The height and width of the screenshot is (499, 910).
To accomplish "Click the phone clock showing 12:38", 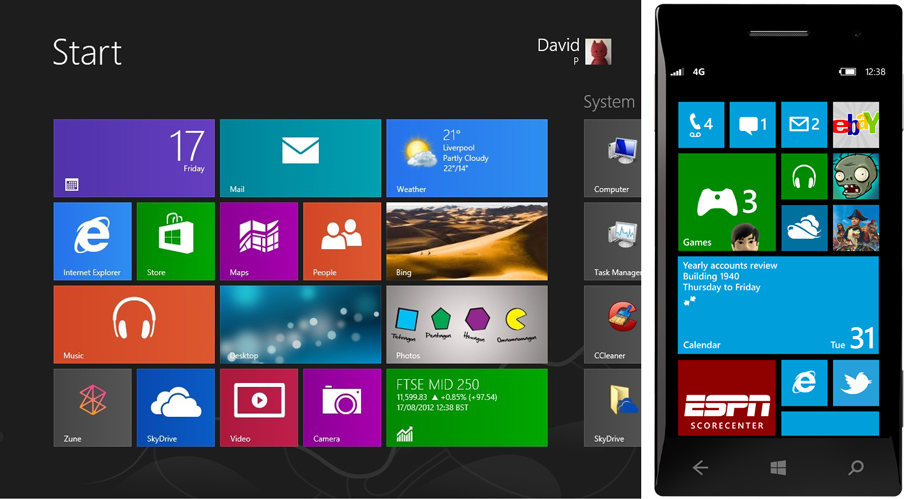I will [875, 72].
